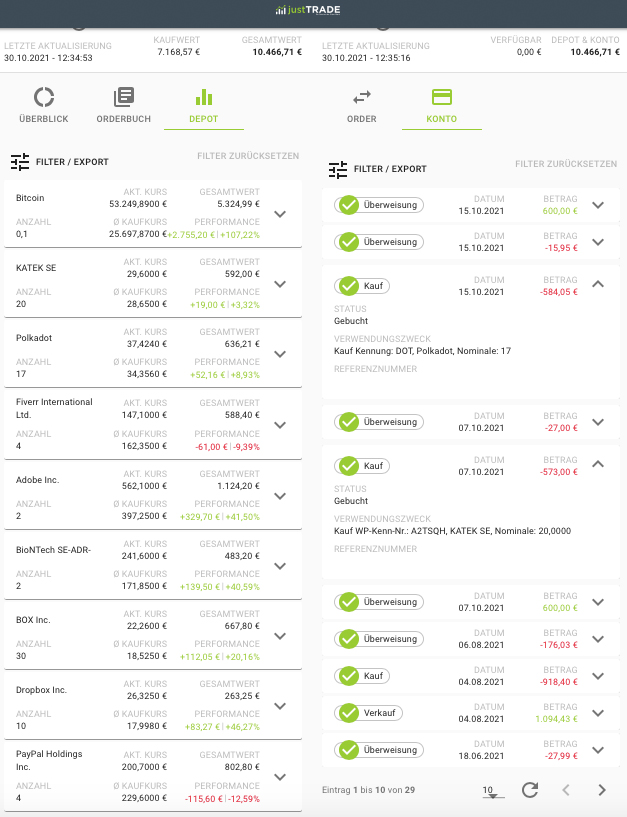Expand PayPal Holdings Inc. position row

[280, 777]
